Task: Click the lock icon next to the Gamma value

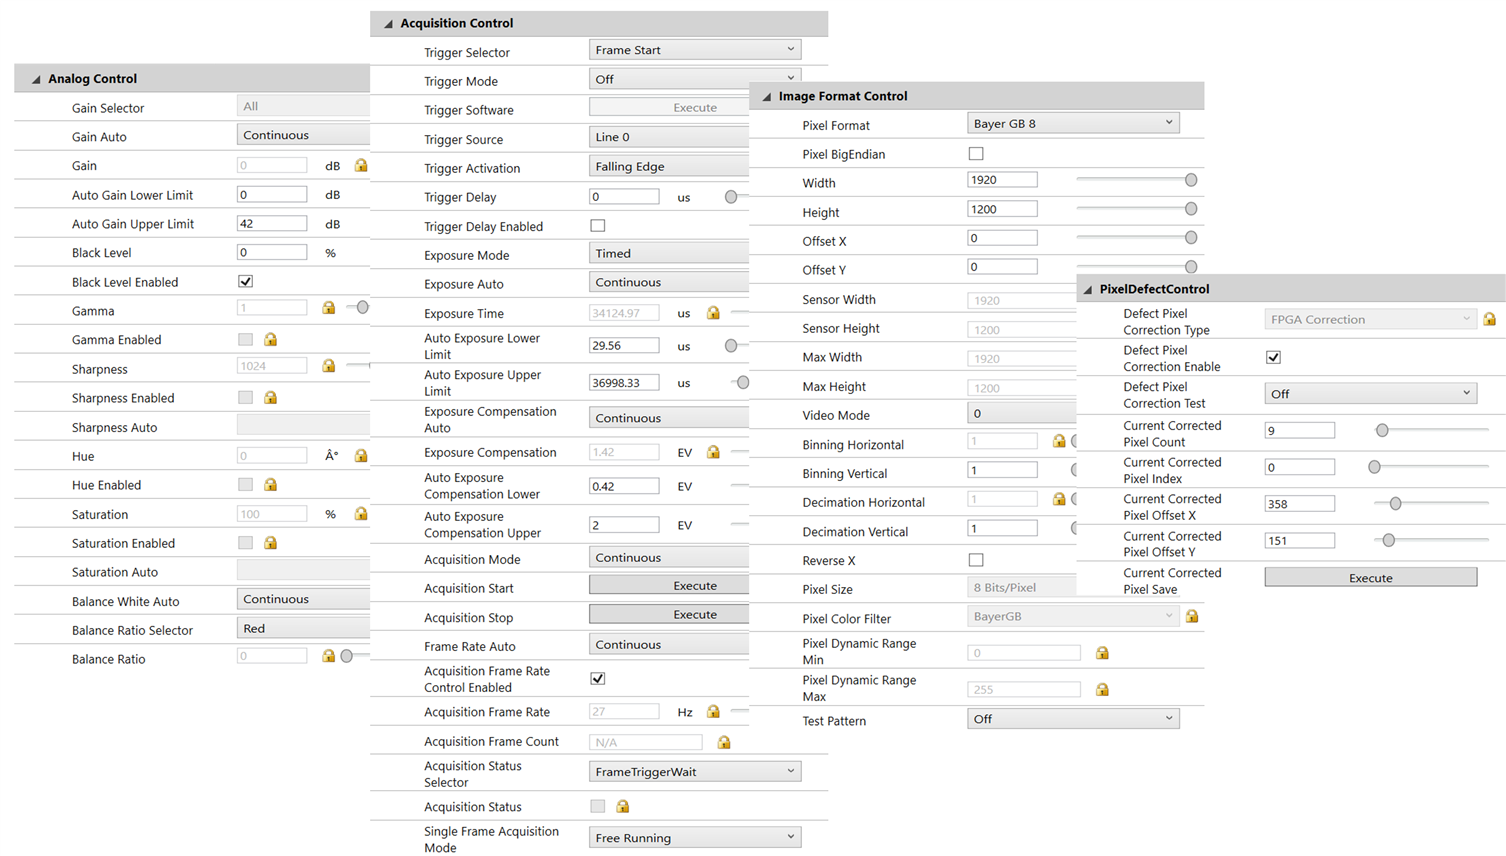Action: click(x=328, y=308)
